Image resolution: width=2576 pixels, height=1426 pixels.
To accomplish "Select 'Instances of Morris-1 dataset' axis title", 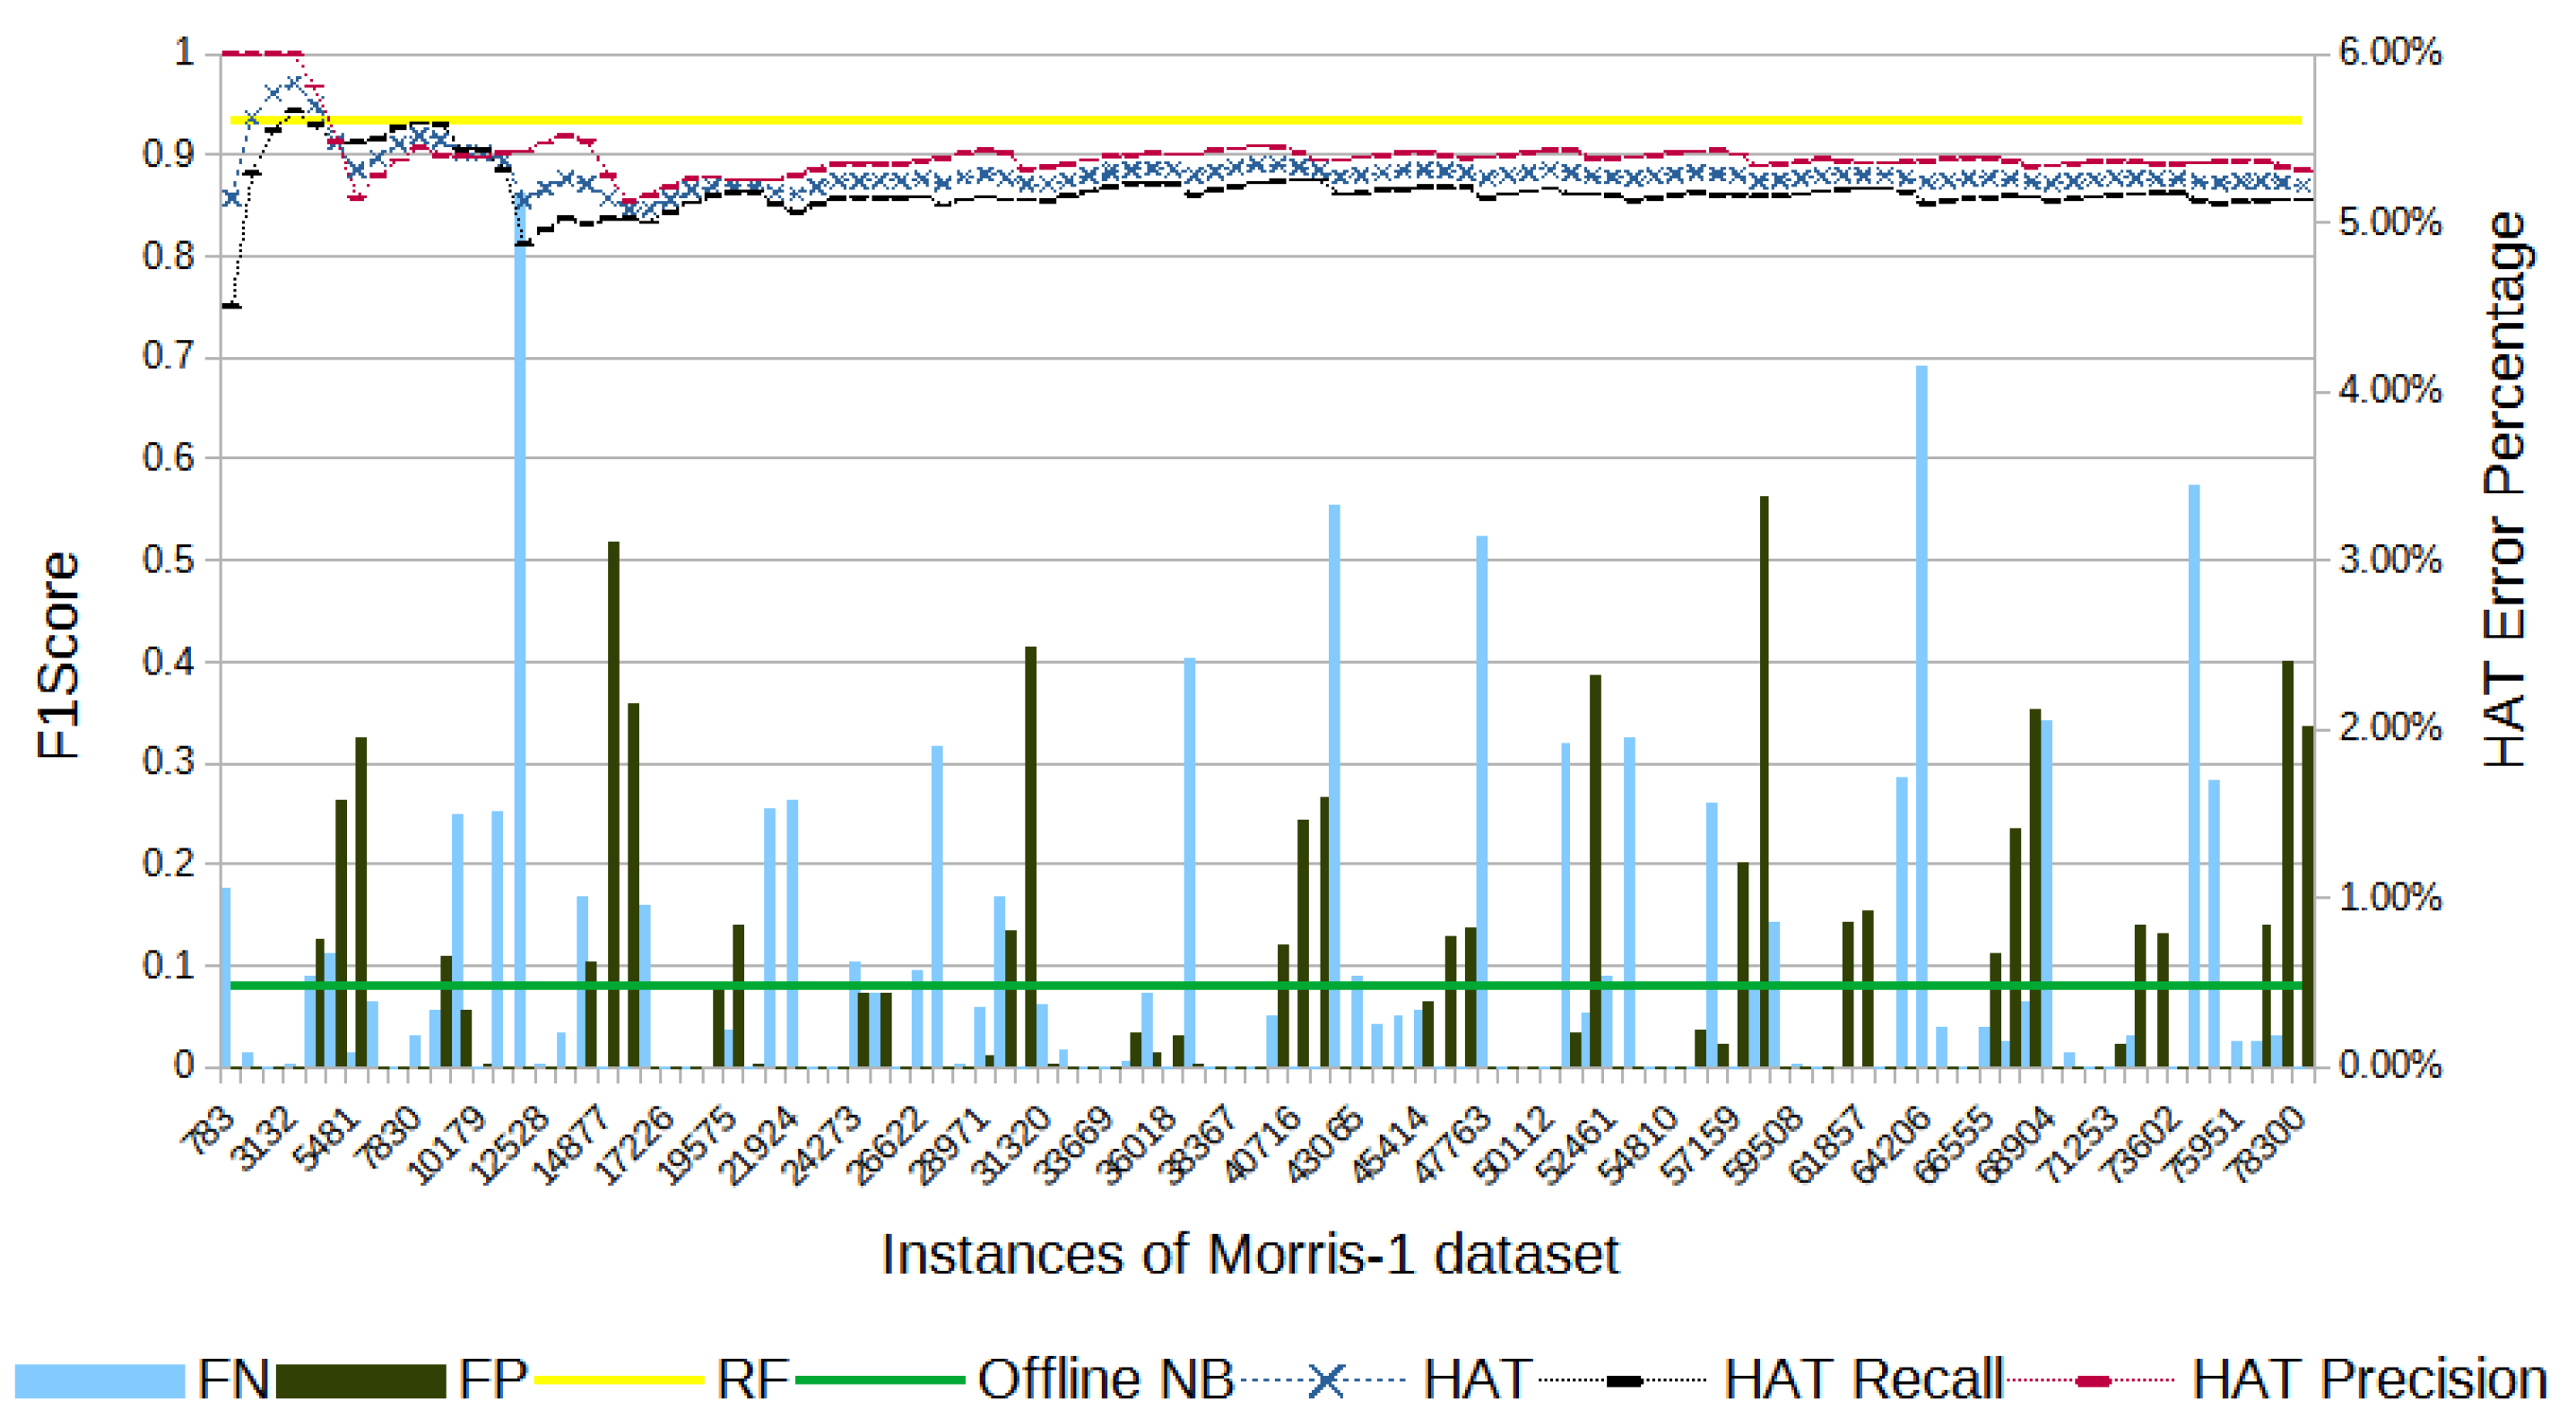I will coord(1249,1254).
